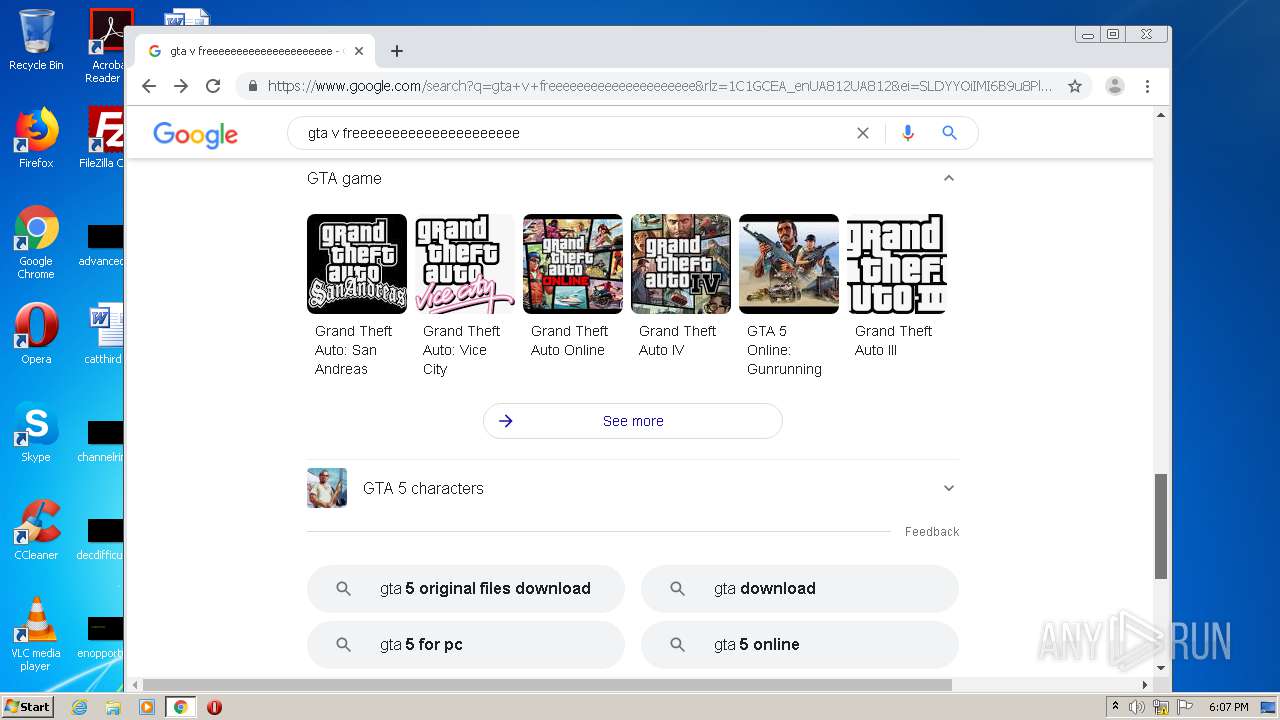Viewport: 1280px width, 720px height.
Task: Click the Grand Theft Auto Online caption
Action: 569,341
